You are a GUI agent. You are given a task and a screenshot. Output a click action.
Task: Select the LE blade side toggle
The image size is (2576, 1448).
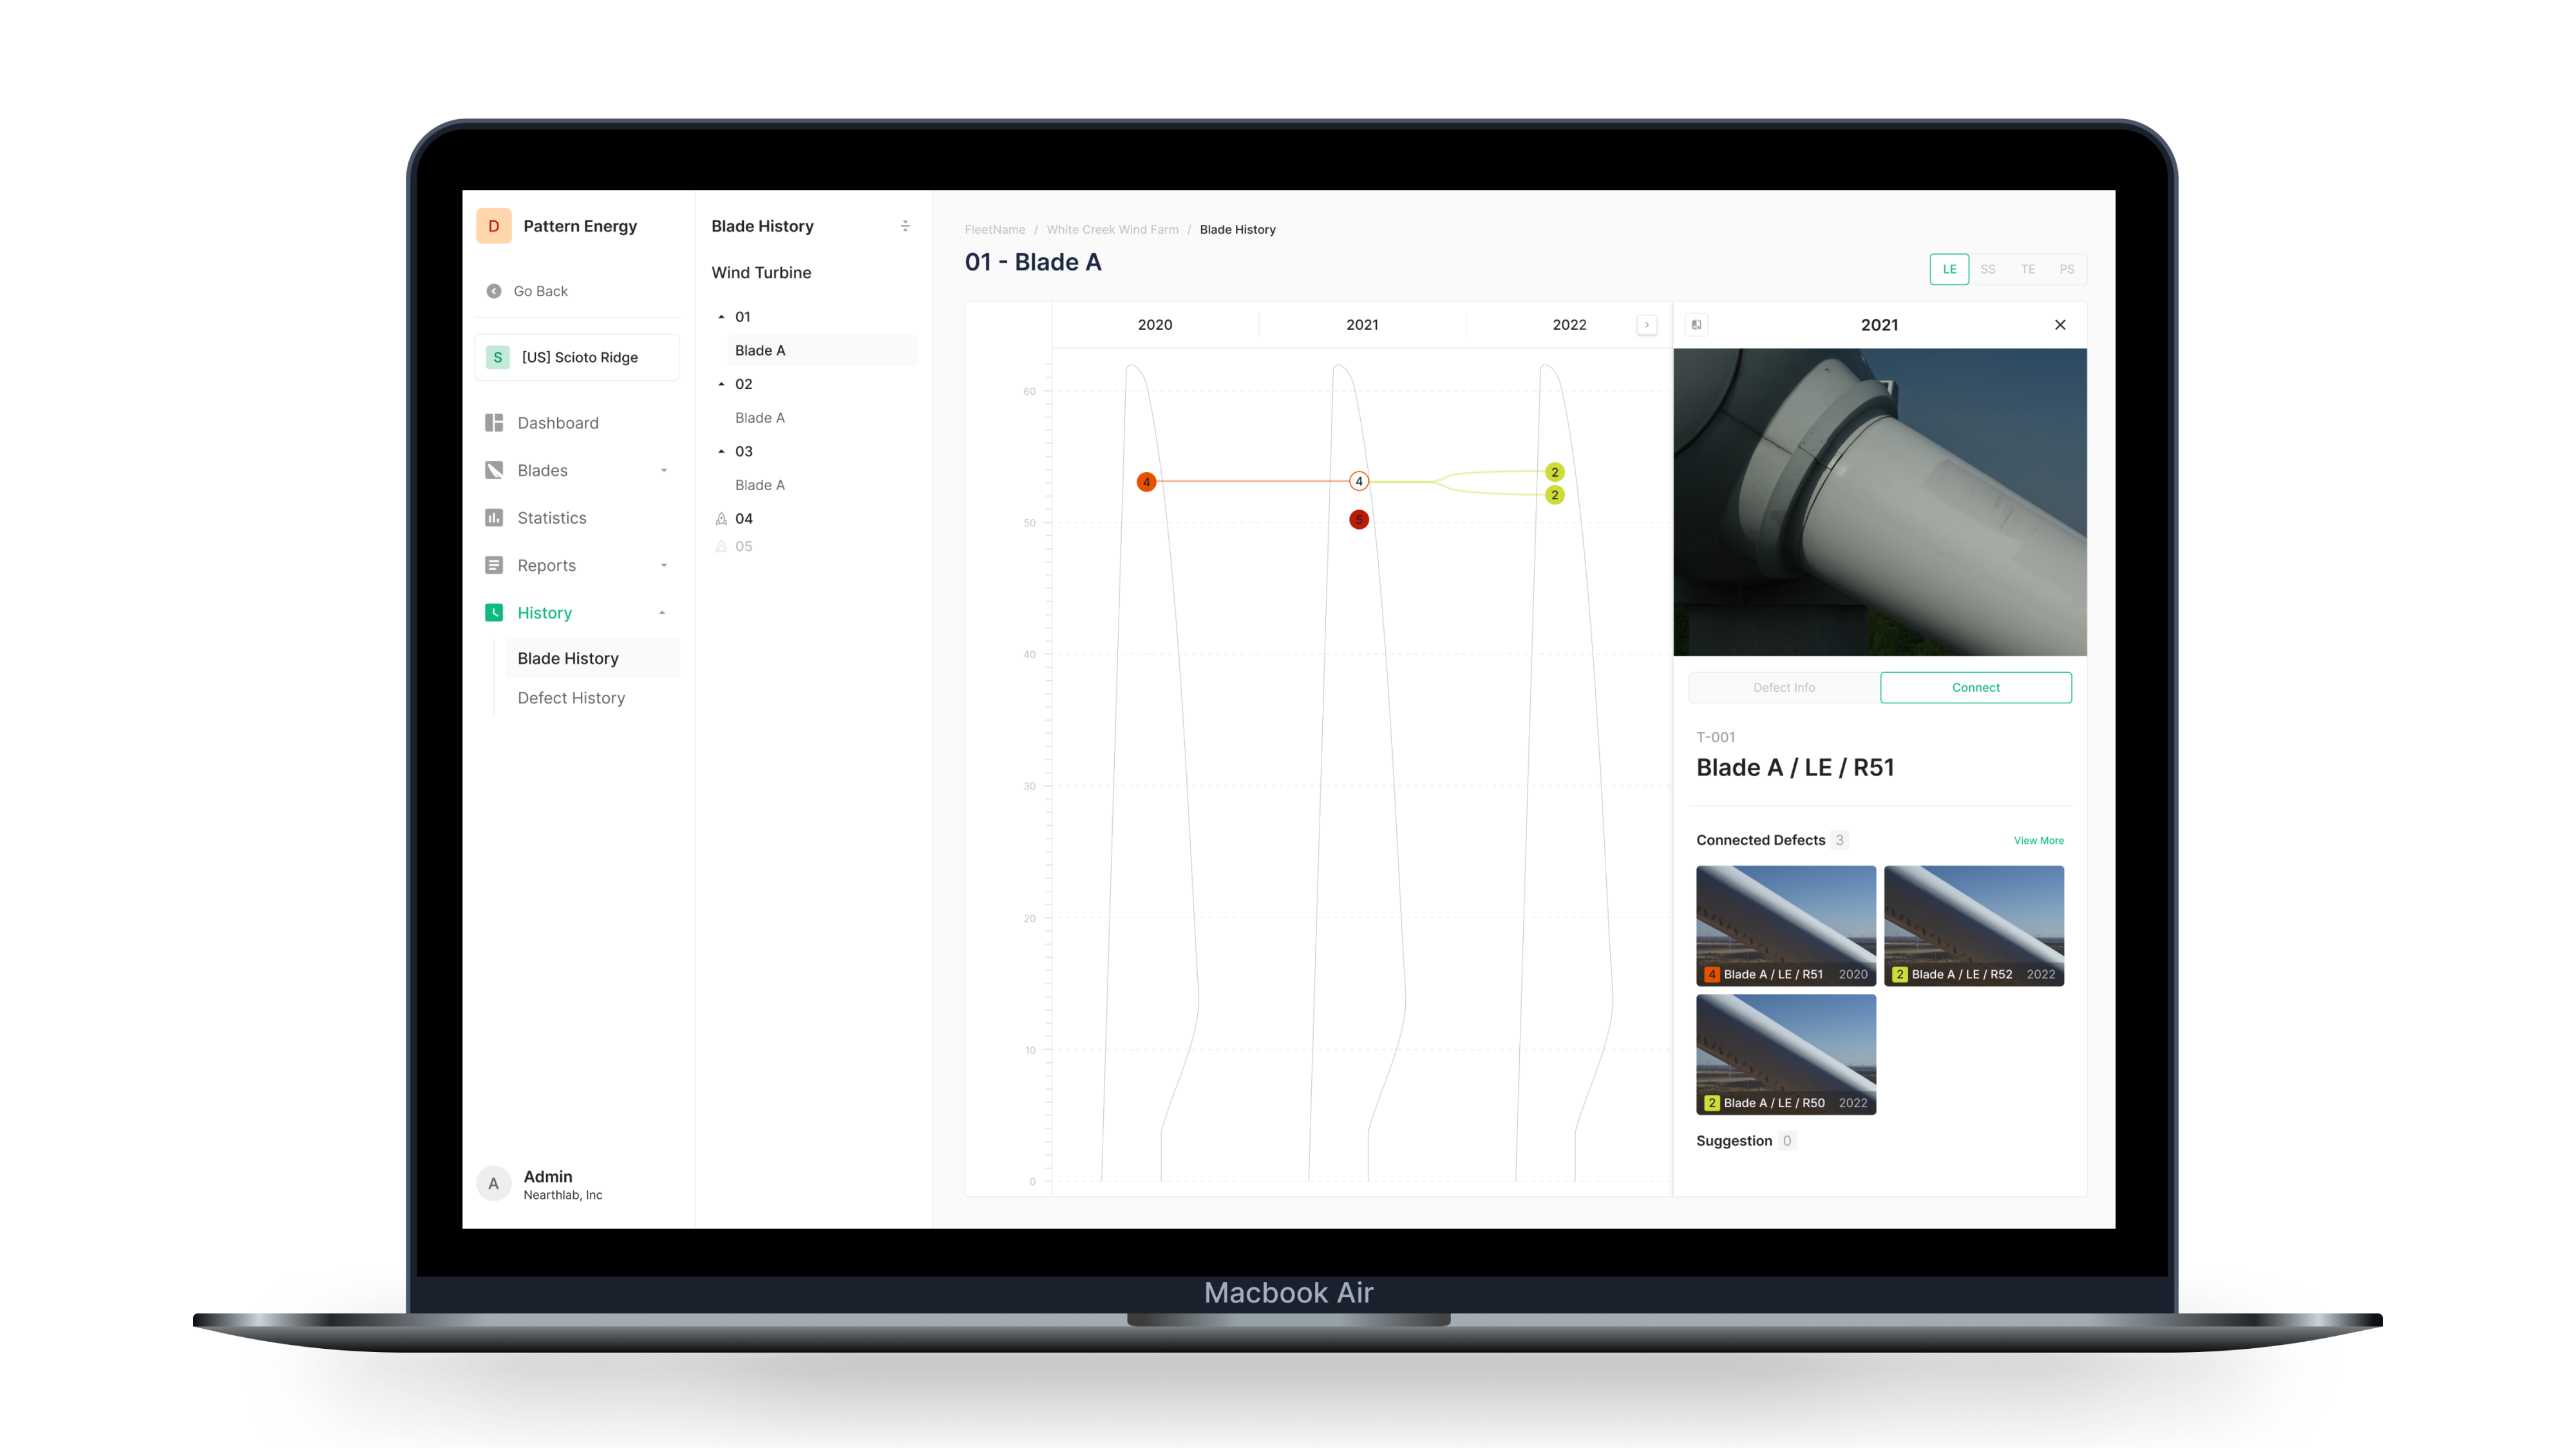[1949, 269]
